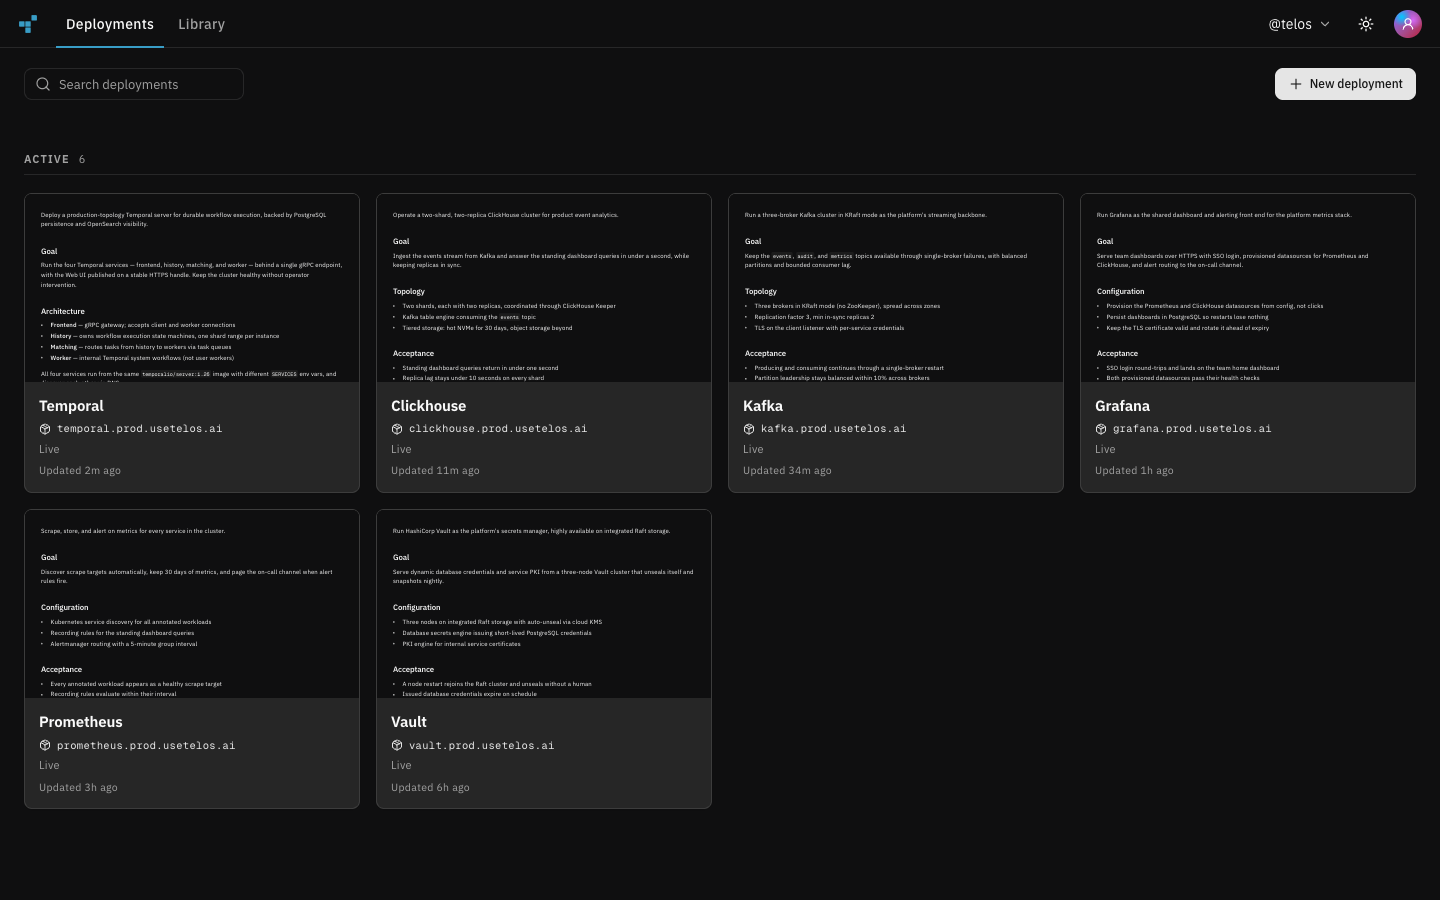This screenshot has height=900, width=1440.
Task: Click the cube icon beside grafana.prod.usetelos.ai
Action: (x=1101, y=429)
